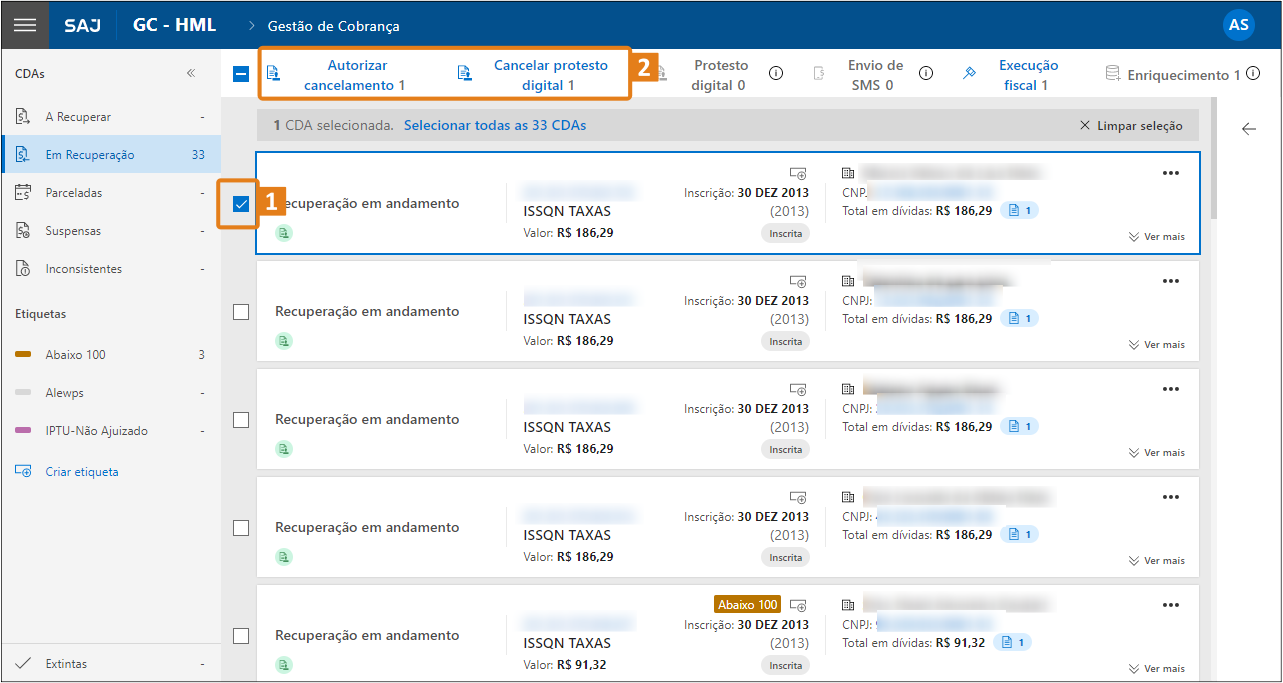The height and width of the screenshot is (683, 1283).
Task: Click the back arrow on right panel
Action: click(1248, 128)
